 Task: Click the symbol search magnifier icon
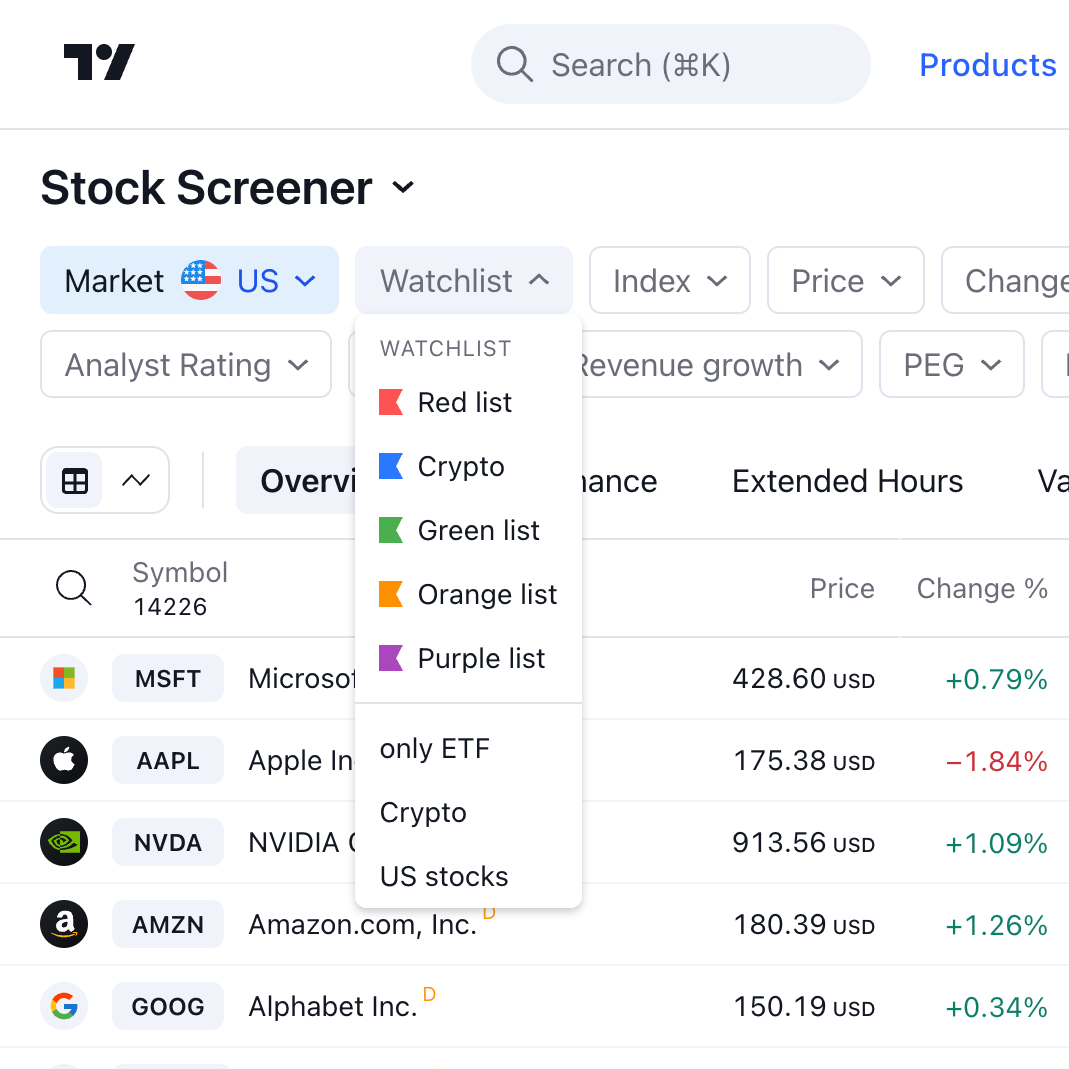tap(74, 589)
